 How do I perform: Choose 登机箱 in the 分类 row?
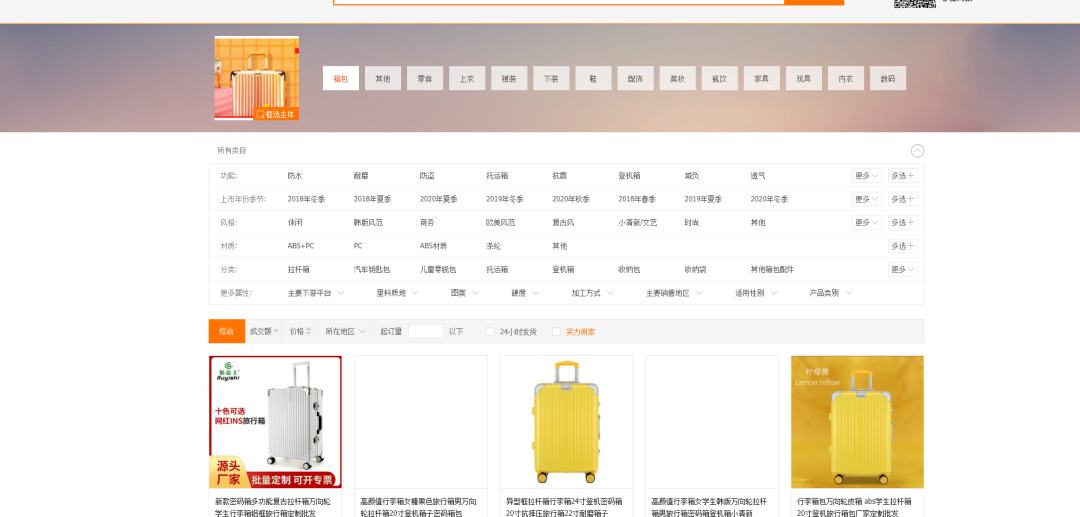click(x=563, y=269)
